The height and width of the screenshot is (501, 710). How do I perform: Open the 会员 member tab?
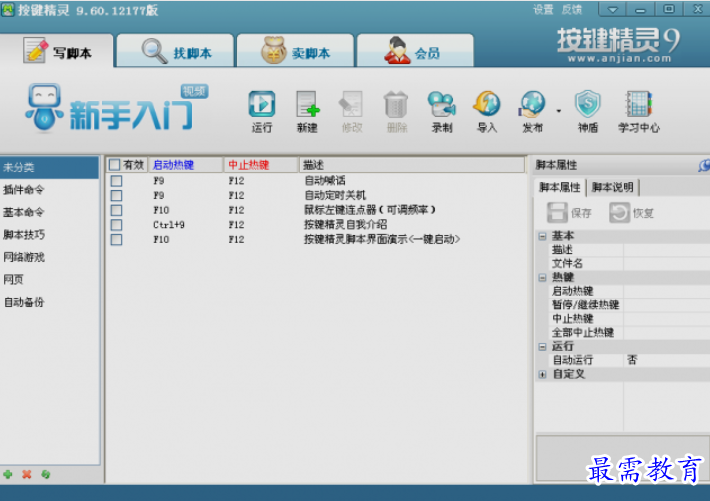(x=415, y=51)
